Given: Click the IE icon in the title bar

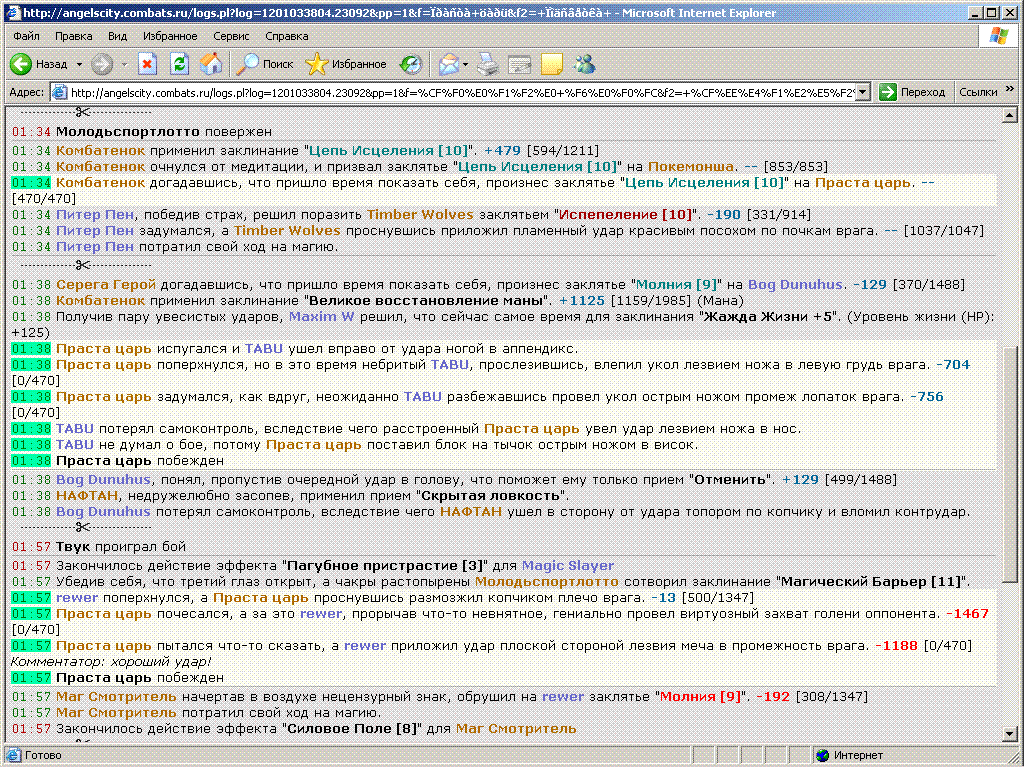Looking at the screenshot, I should 12,12.
